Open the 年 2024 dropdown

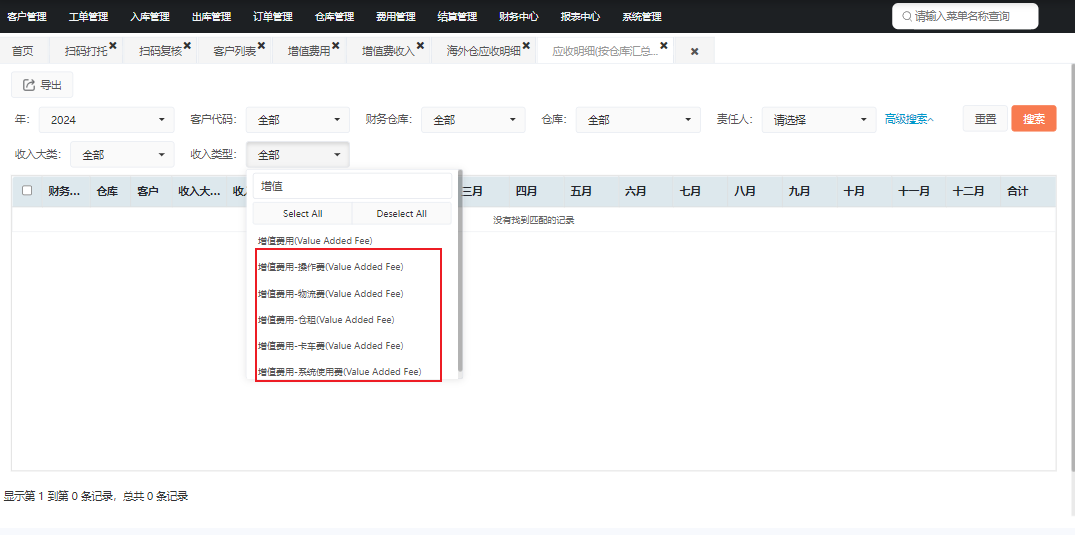click(106, 120)
